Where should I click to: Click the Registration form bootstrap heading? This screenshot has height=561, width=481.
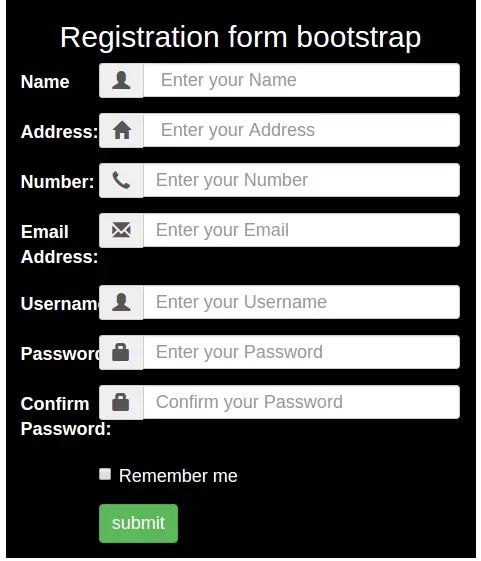click(240, 37)
